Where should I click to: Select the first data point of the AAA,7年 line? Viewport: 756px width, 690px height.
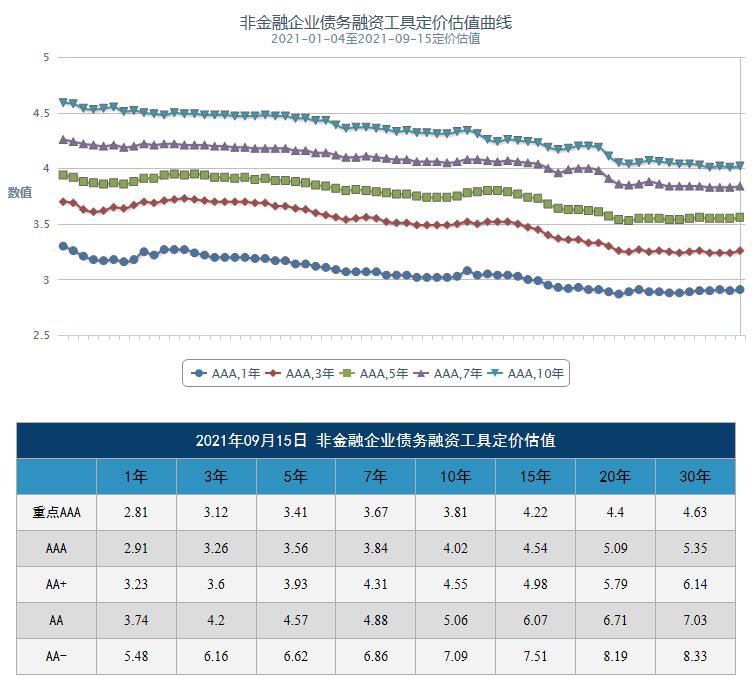(x=63, y=140)
